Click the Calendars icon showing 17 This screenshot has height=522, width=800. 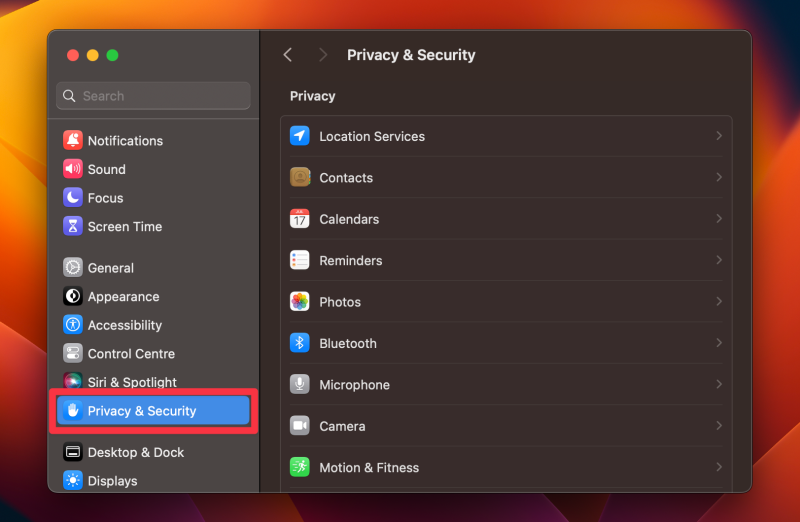tap(299, 218)
